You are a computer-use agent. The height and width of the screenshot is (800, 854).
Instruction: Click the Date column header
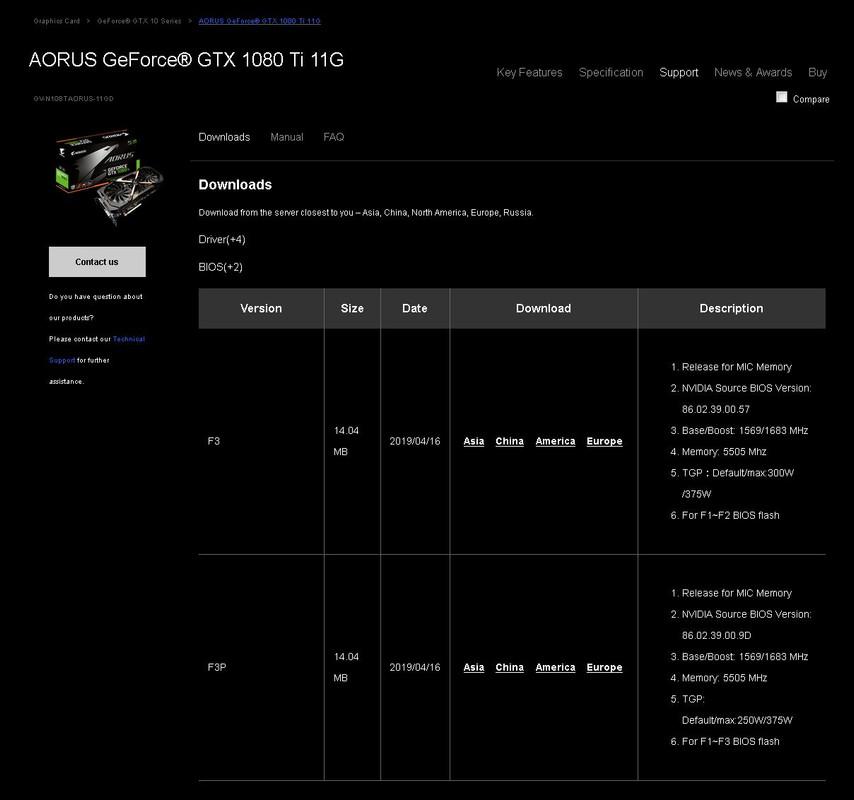pyautogui.click(x=414, y=308)
